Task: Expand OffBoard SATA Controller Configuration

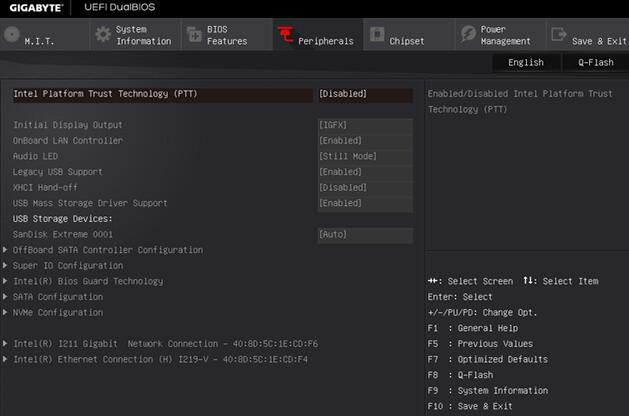Action: point(108,250)
